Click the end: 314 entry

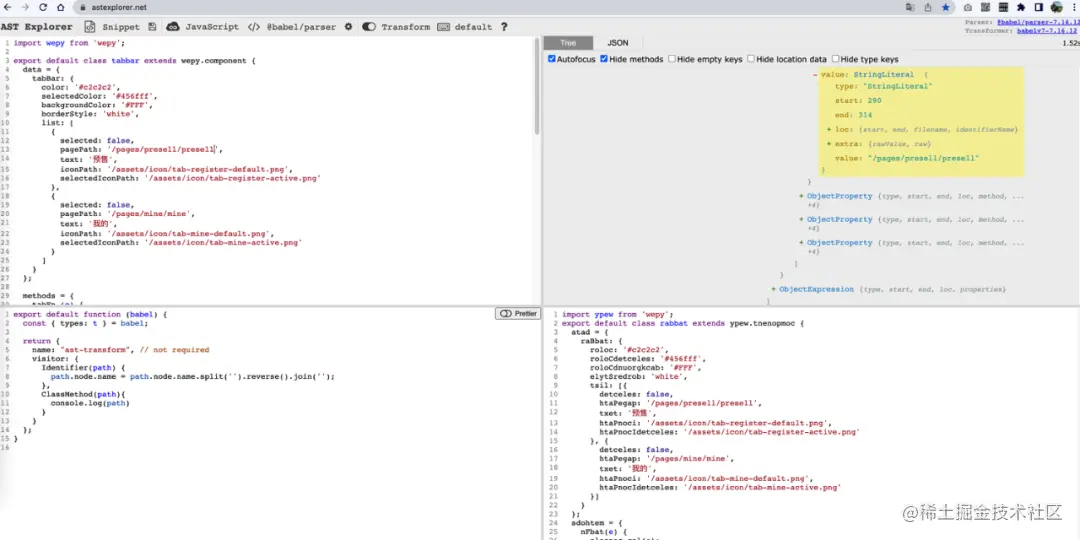tap(853, 115)
